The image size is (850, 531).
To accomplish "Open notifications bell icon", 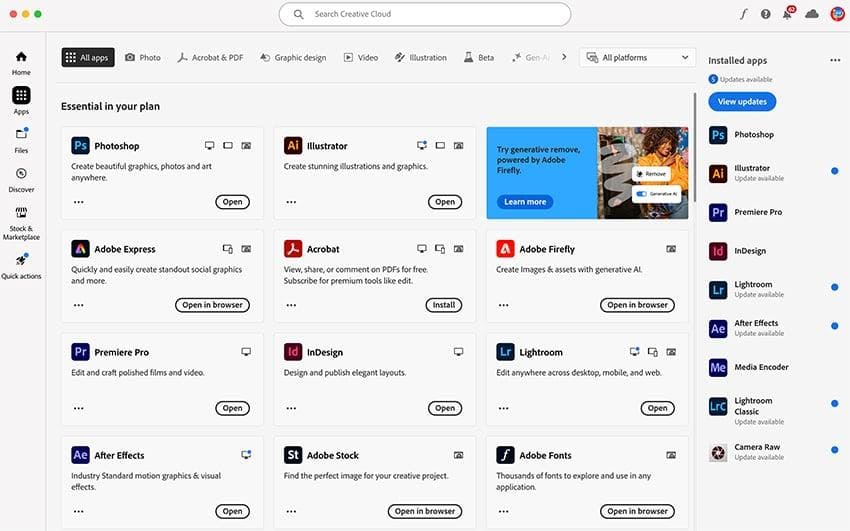I will [x=788, y=14].
